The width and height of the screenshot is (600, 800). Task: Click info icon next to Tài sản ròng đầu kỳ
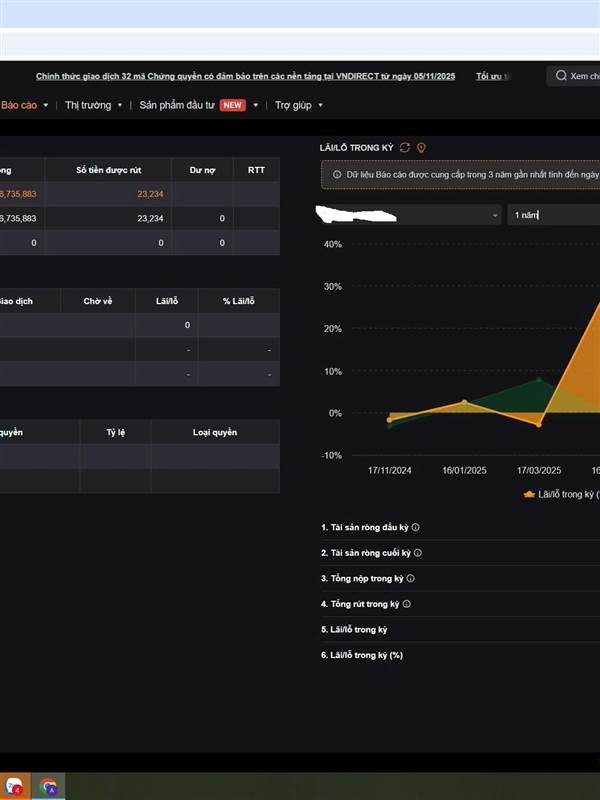(x=416, y=527)
